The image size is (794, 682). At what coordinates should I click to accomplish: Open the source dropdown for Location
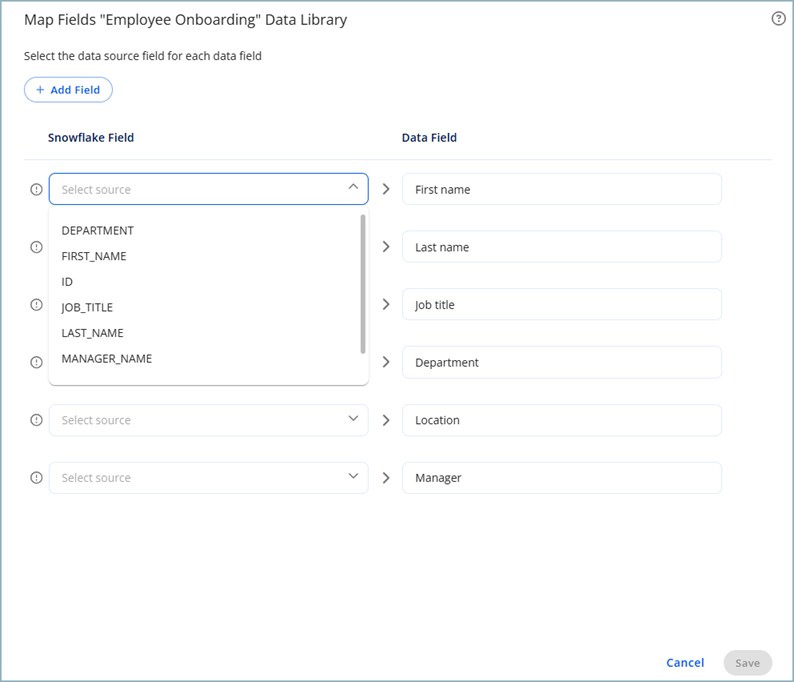point(208,420)
